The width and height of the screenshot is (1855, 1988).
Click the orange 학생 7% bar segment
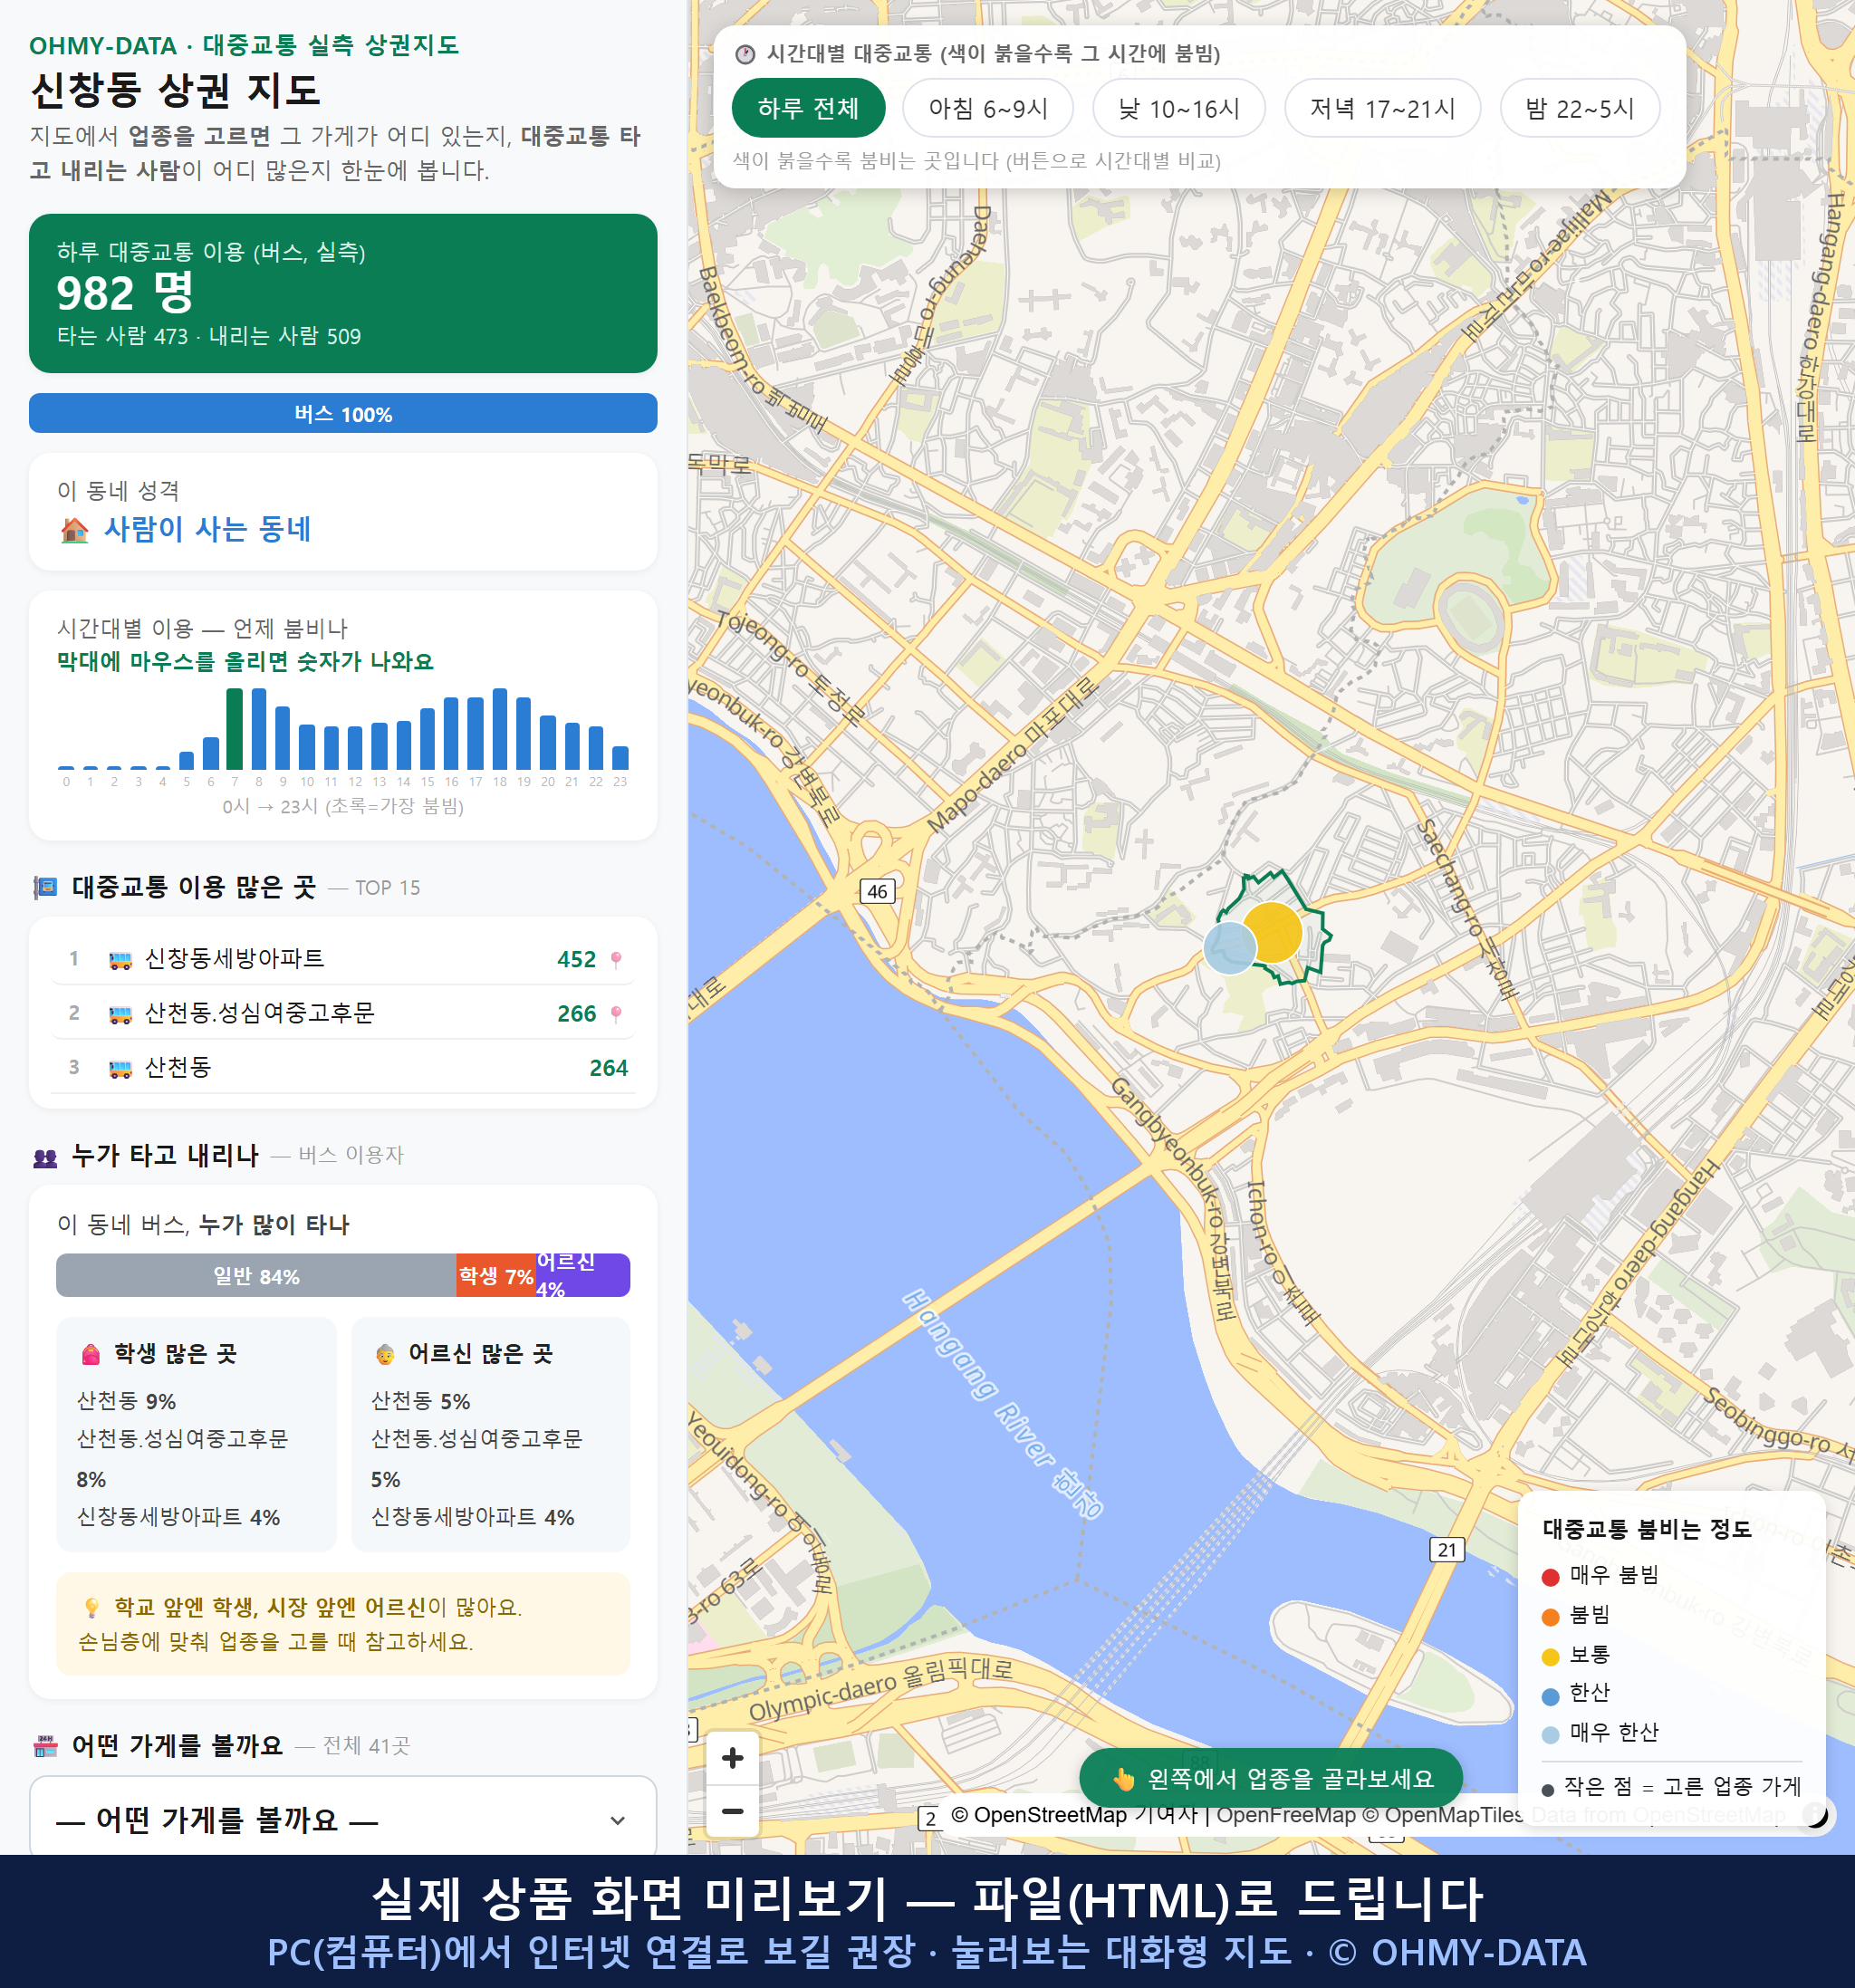496,1276
